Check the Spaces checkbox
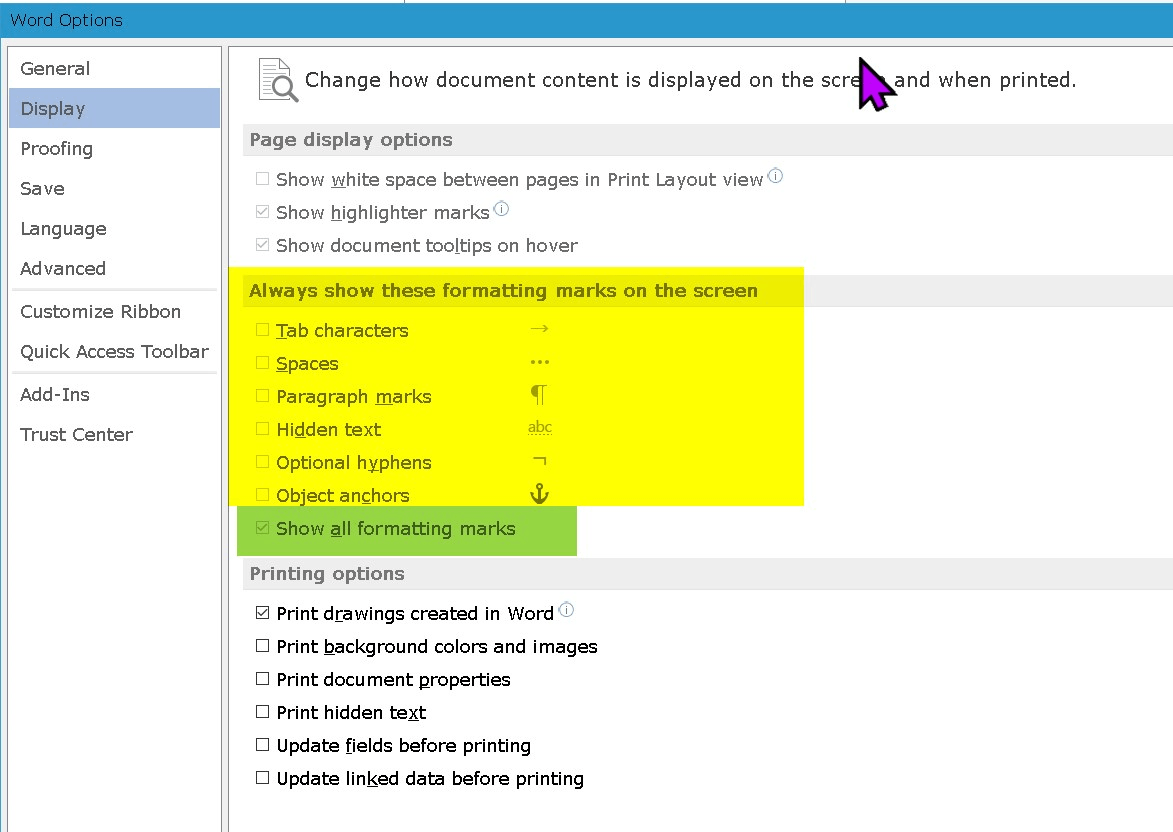 click(x=262, y=363)
